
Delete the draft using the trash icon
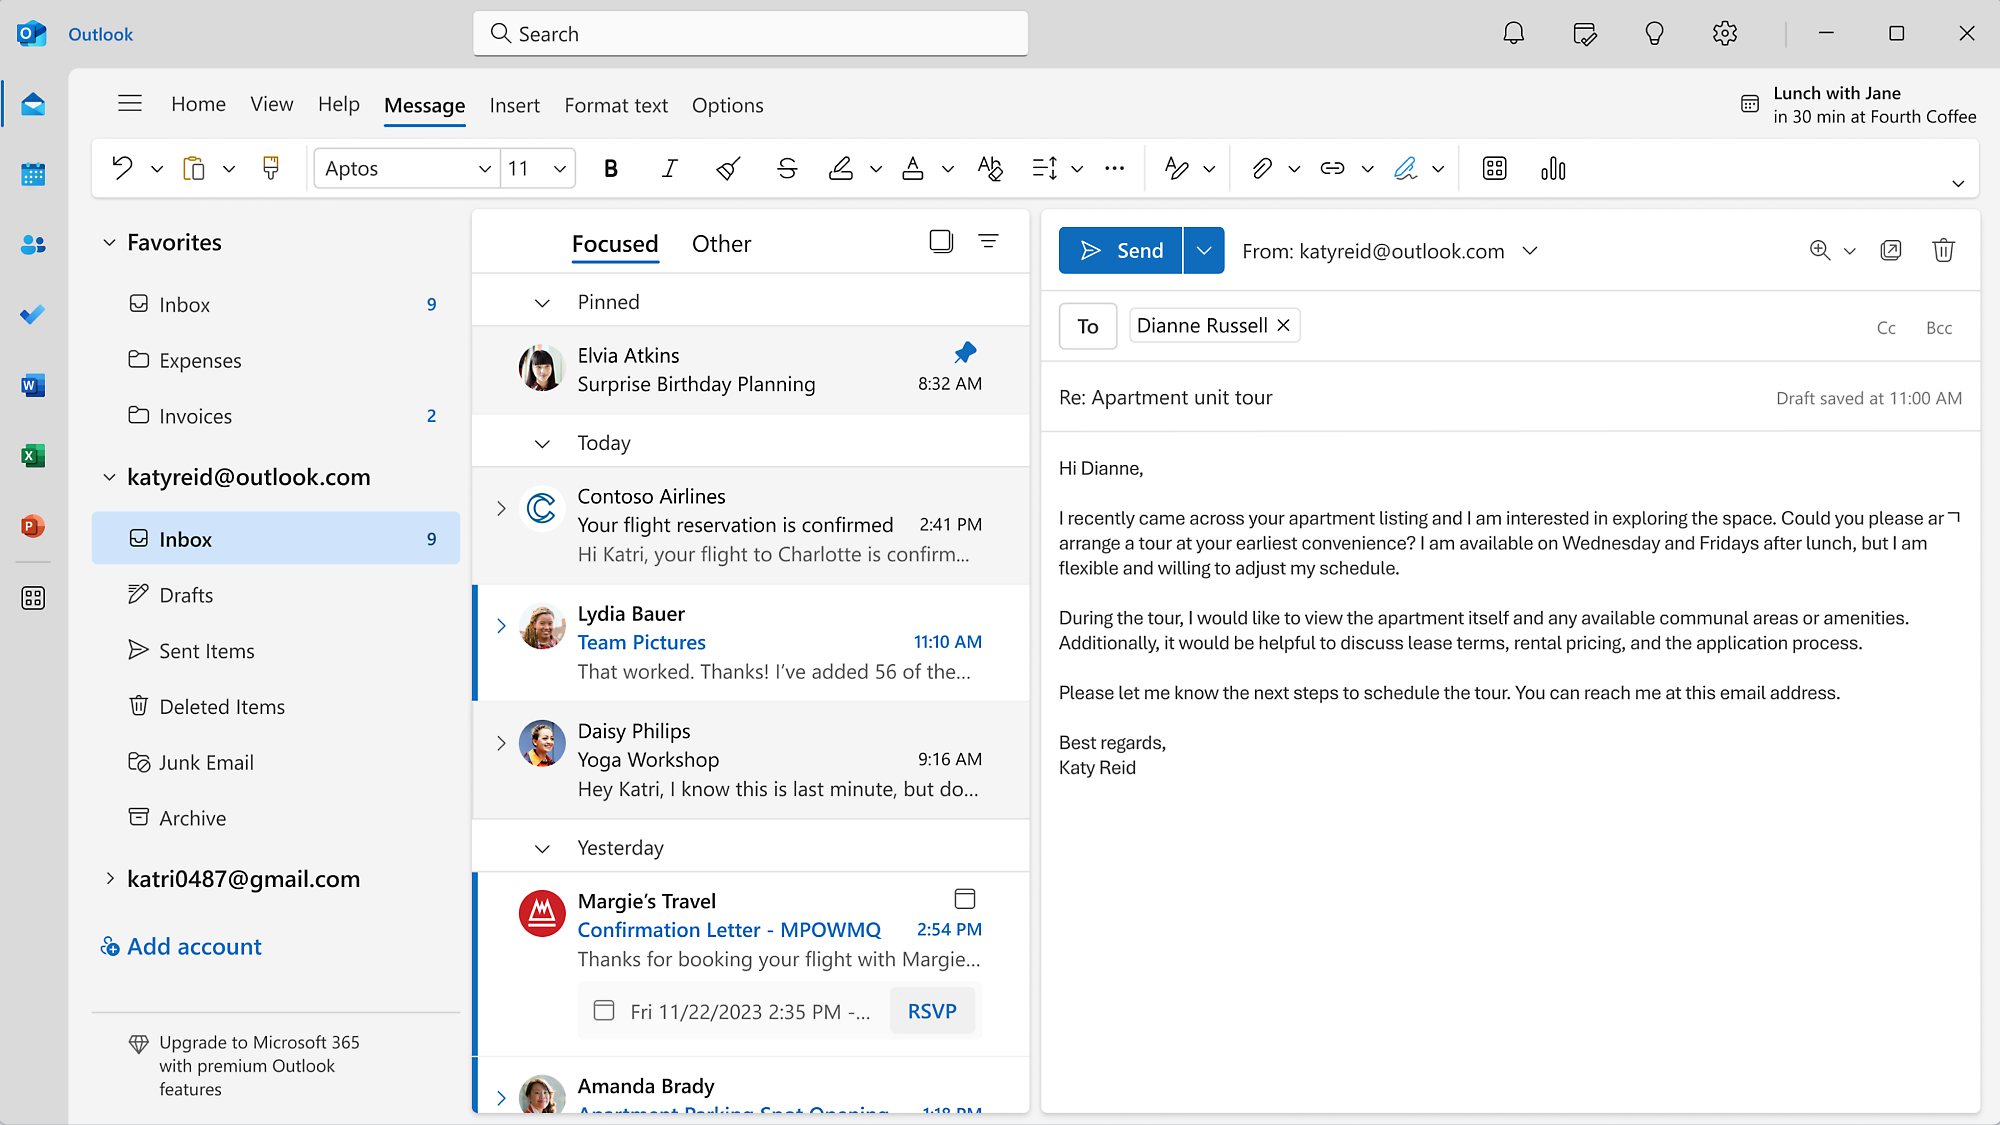pyautogui.click(x=1944, y=250)
